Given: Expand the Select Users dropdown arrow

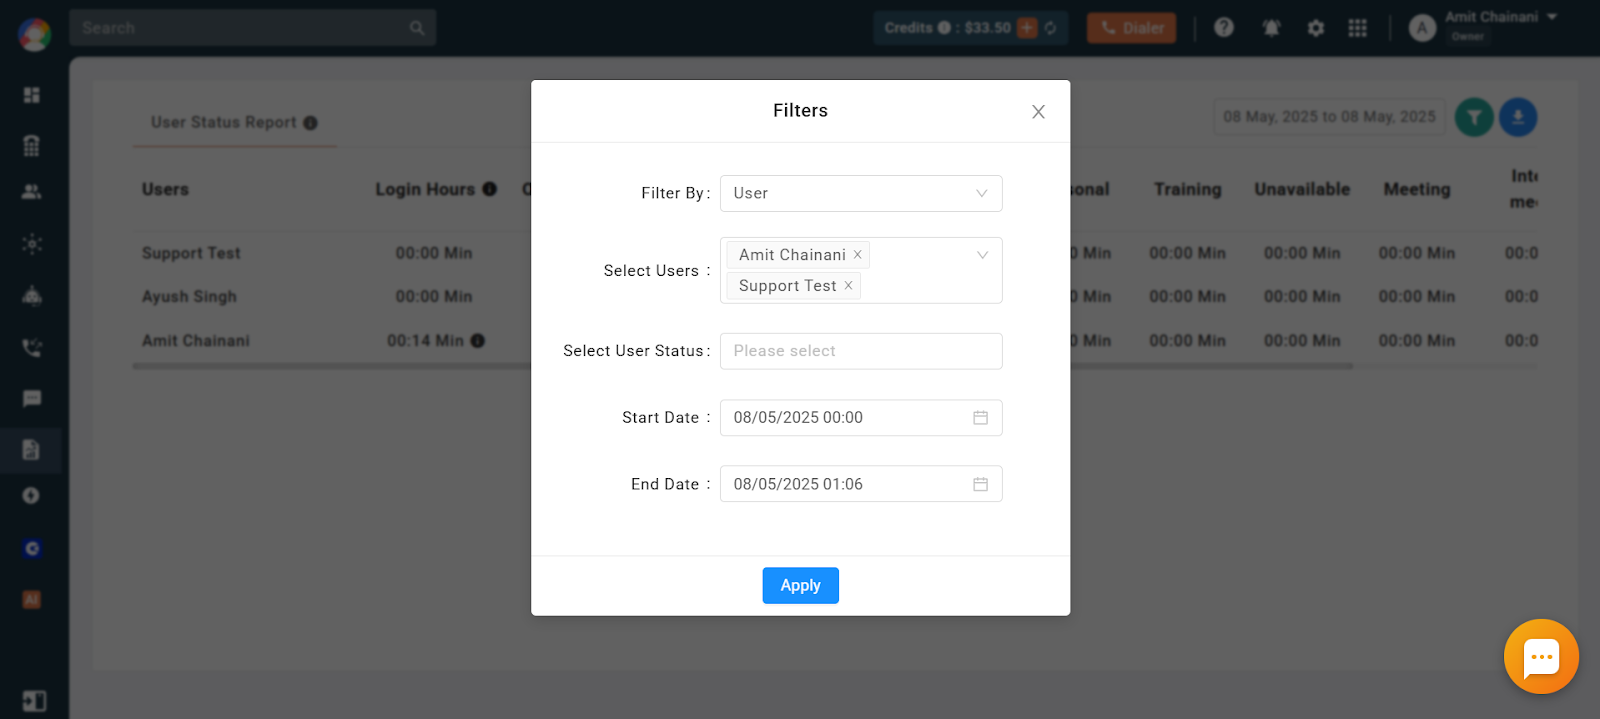Looking at the screenshot, I should click(x=982, y=255).
